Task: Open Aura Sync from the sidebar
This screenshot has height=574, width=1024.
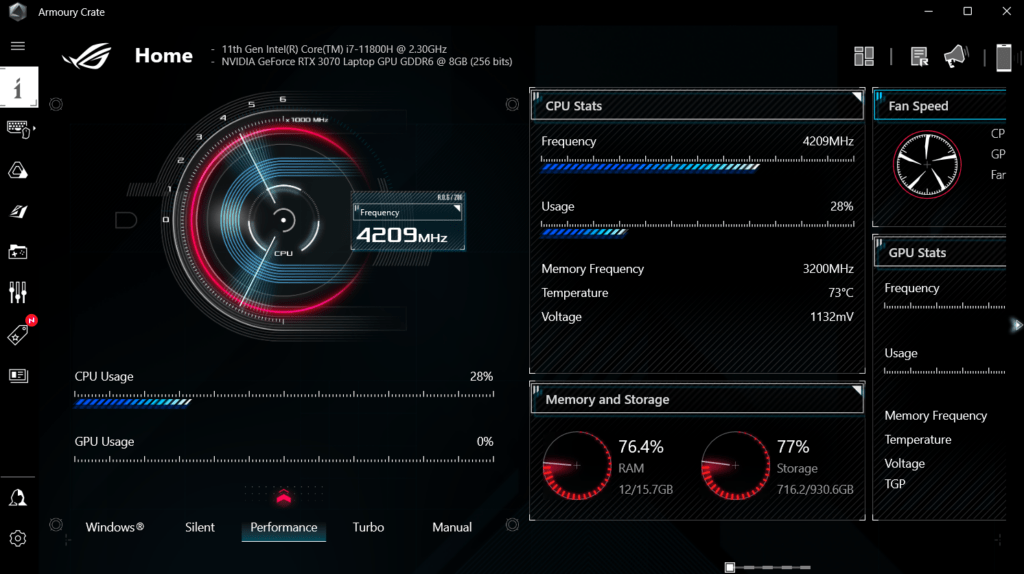Action: [18, 171]
